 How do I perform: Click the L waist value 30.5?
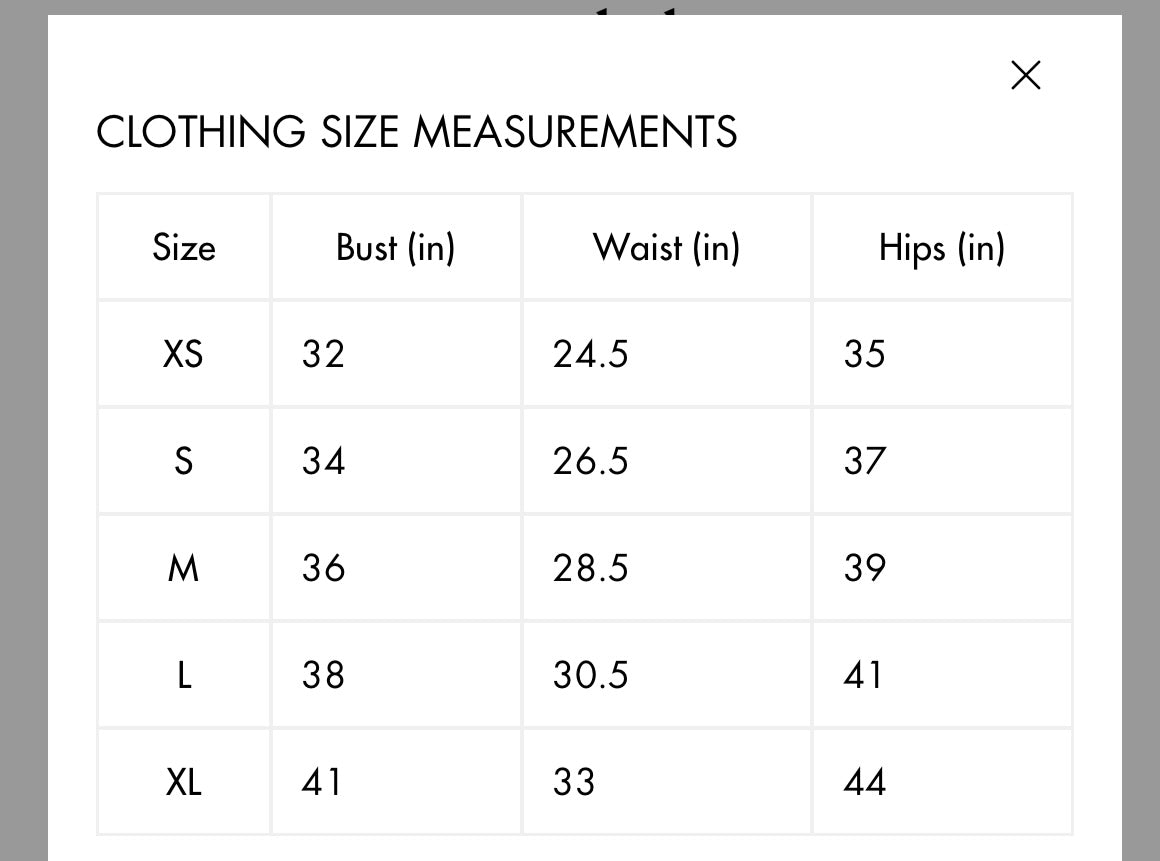pos(590,675)
